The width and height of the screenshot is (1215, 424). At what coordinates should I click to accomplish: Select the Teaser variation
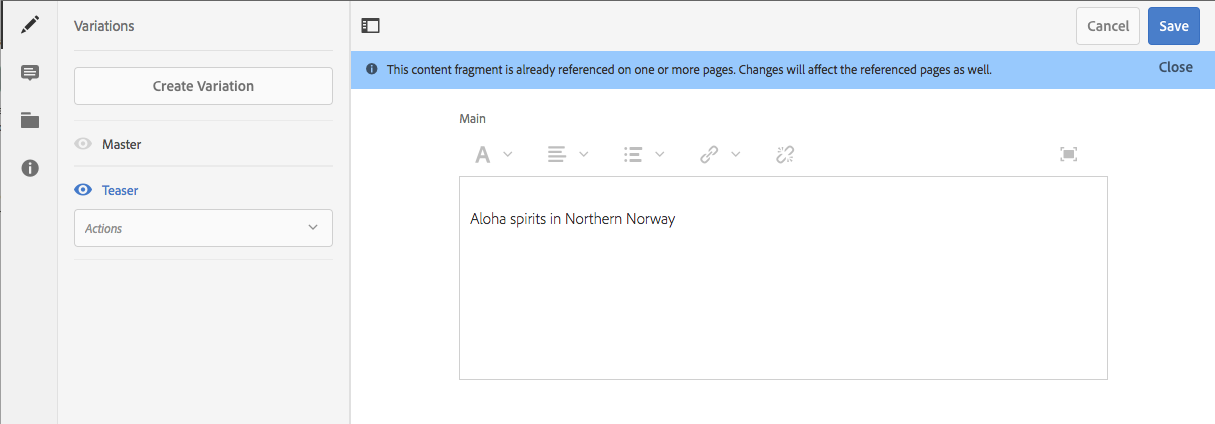click(x=120, y=190)
